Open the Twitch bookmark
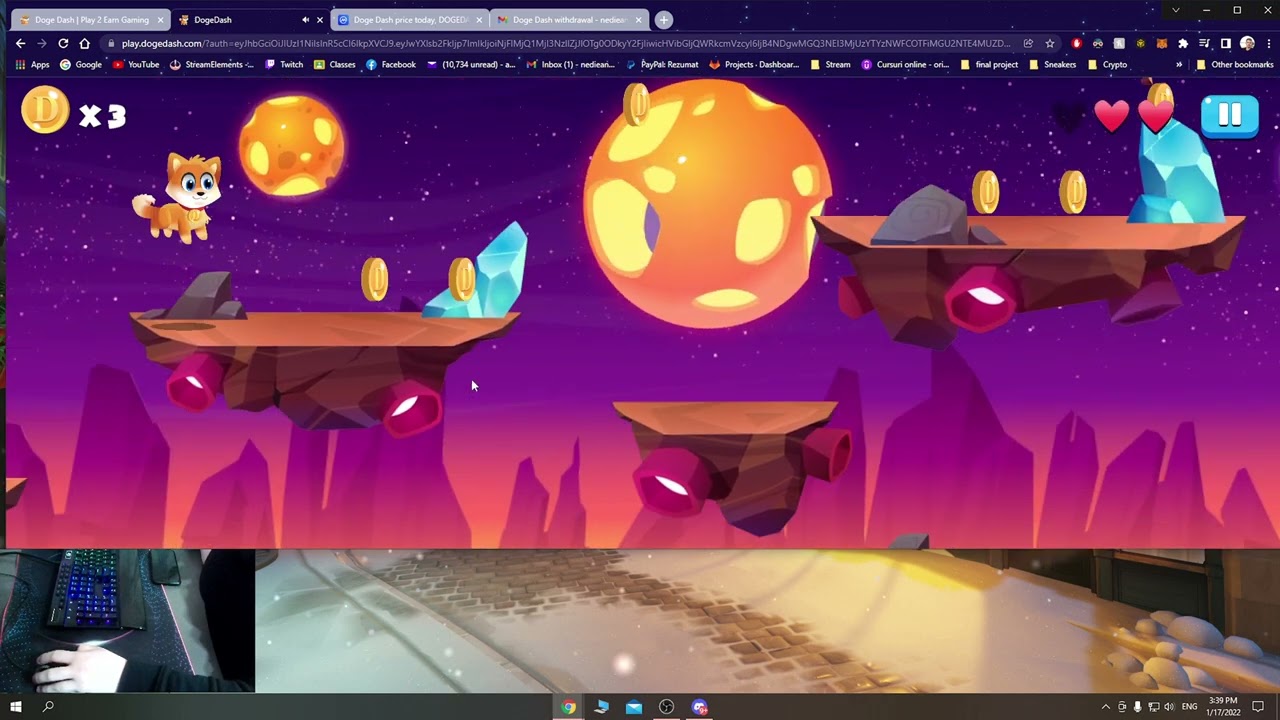The height and width of the screenshot is (720, 1280). point(284,64)
